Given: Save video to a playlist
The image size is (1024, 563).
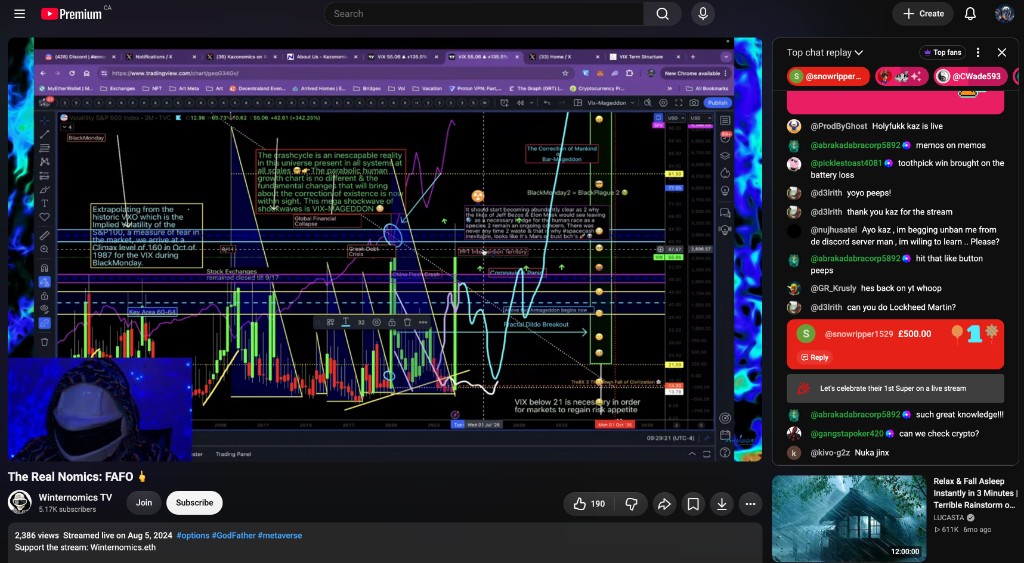Looking at the screenshot, I should coord(693,504).
